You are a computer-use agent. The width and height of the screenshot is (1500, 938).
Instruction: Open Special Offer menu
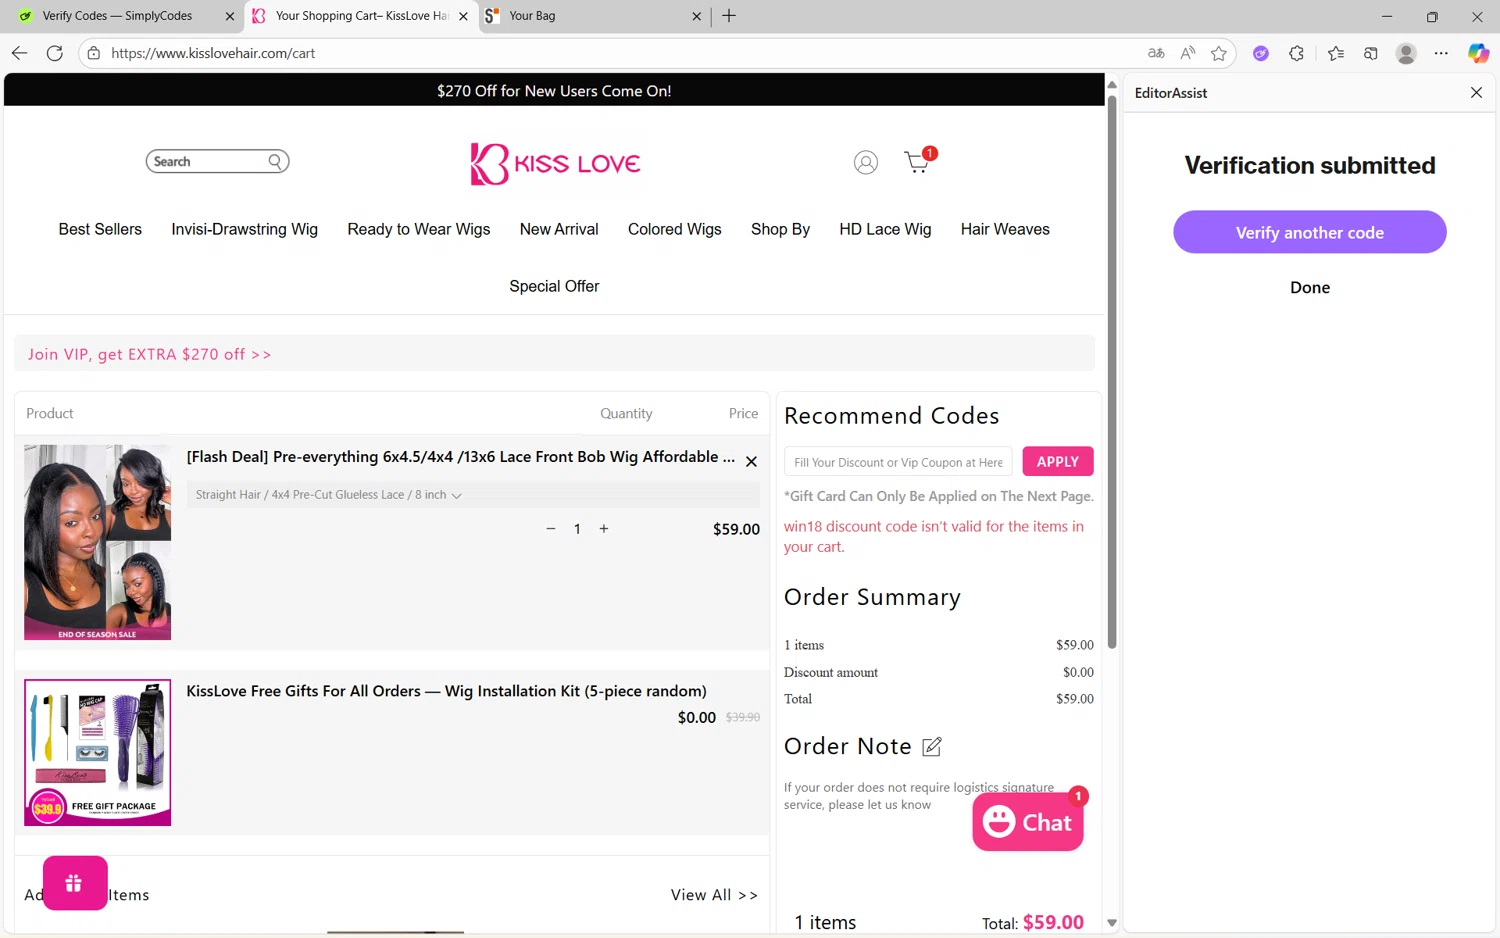point(554,286)
